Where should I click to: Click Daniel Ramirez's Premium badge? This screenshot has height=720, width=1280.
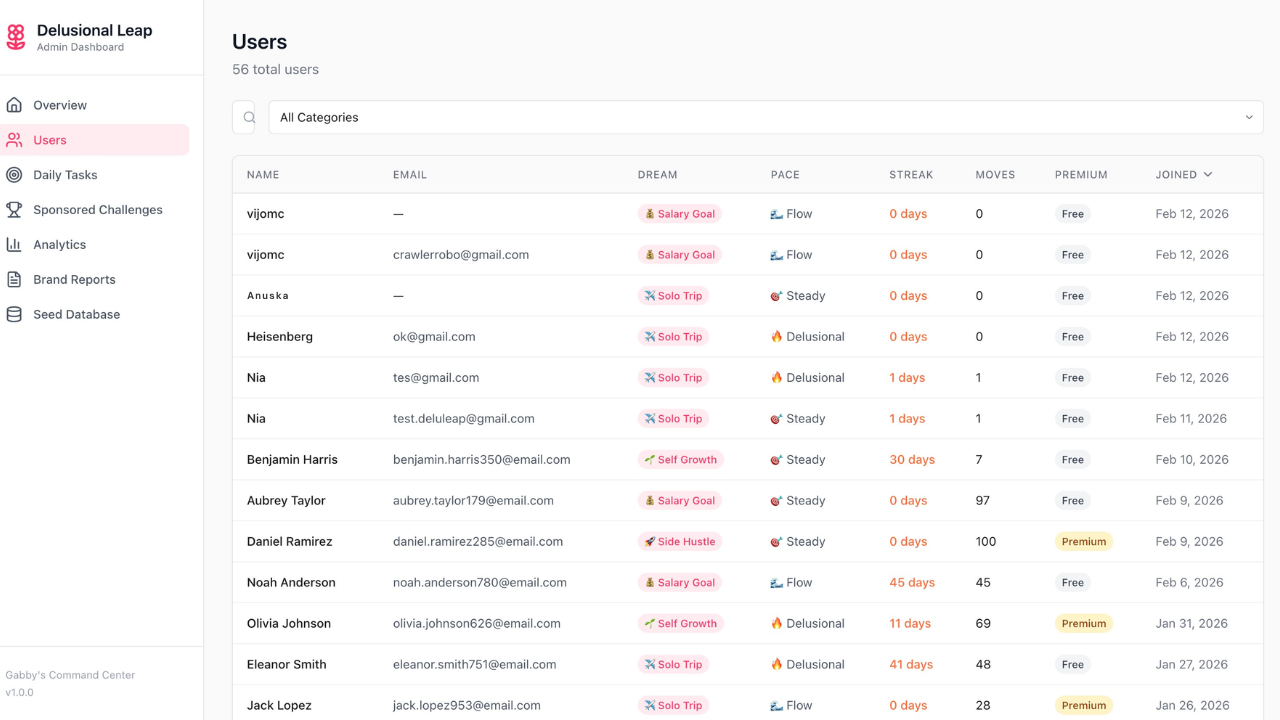click(x=1084, y=542)
